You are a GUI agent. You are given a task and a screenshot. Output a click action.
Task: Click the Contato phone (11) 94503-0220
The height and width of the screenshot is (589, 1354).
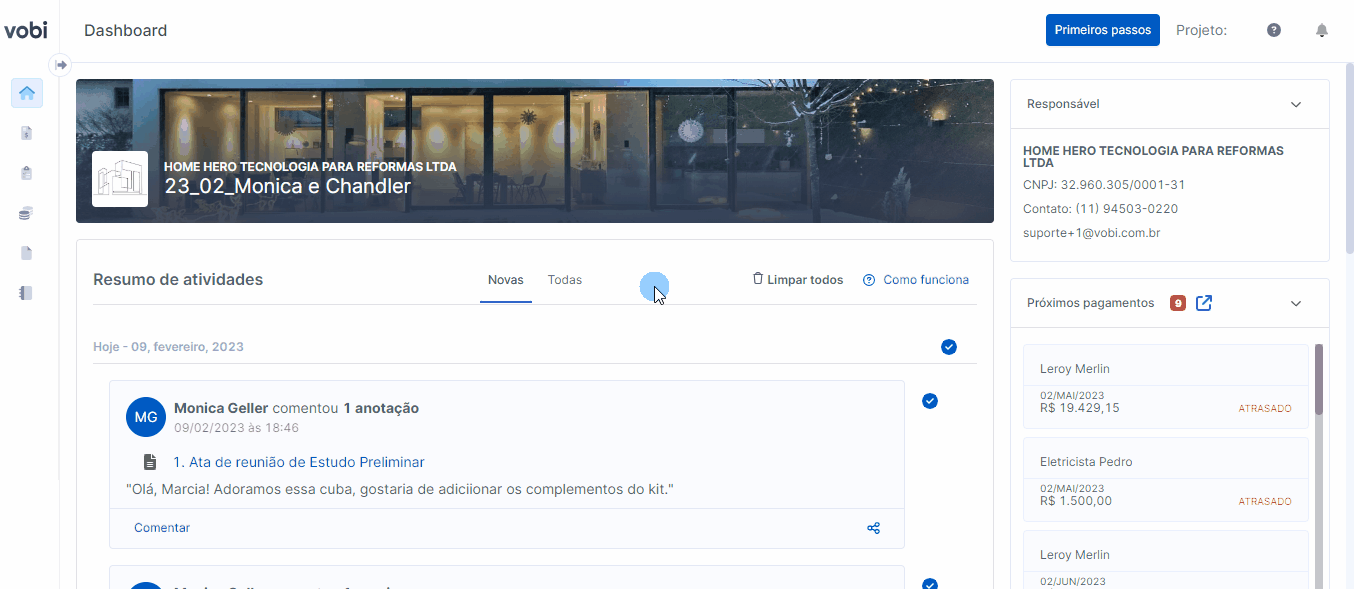pyautogui.click(x=1100, y=209)
